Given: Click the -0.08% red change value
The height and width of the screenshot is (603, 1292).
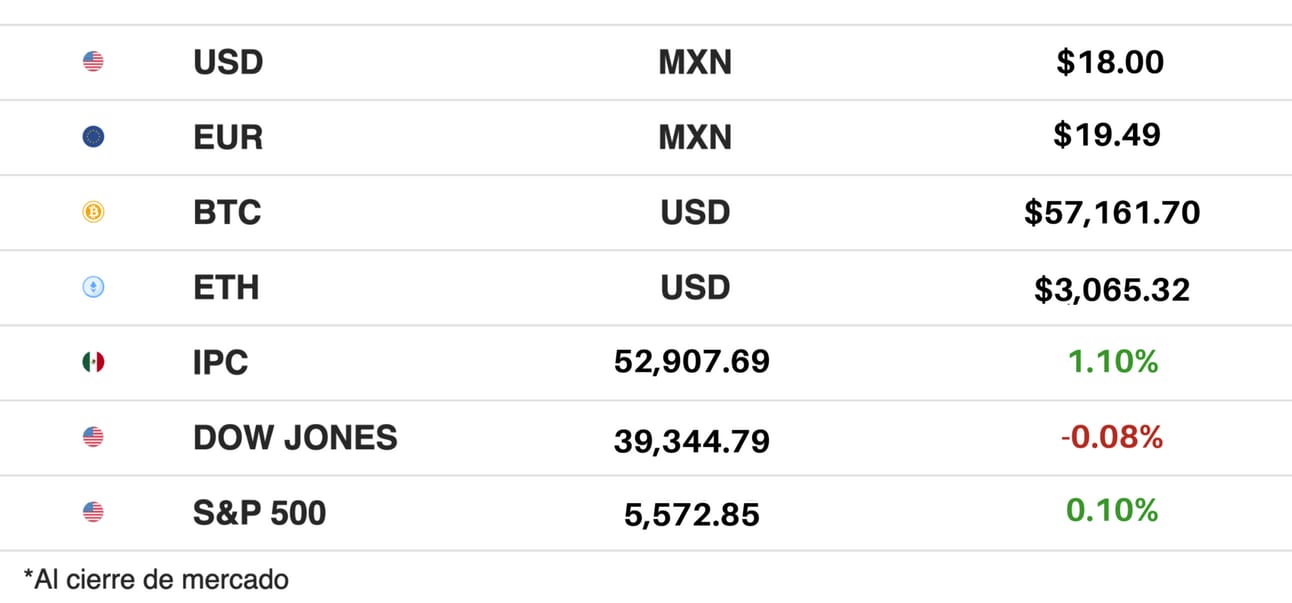Looking at the screenshot, I should point(1112,437).
